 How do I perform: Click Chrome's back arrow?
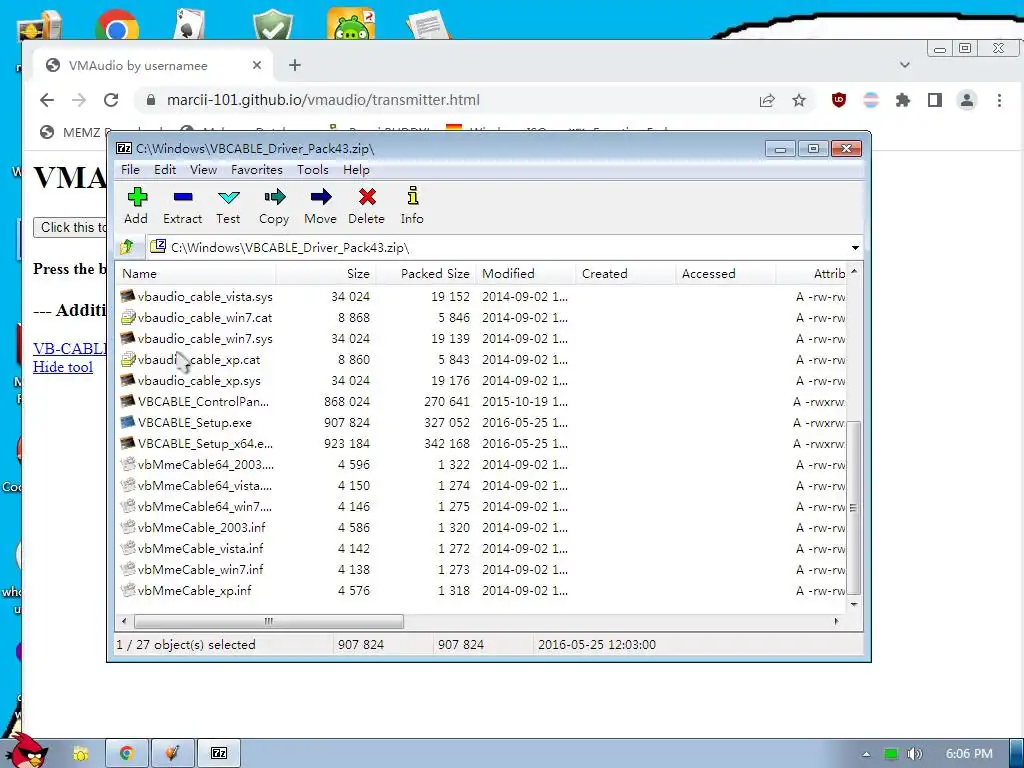(x=47, y=100)
